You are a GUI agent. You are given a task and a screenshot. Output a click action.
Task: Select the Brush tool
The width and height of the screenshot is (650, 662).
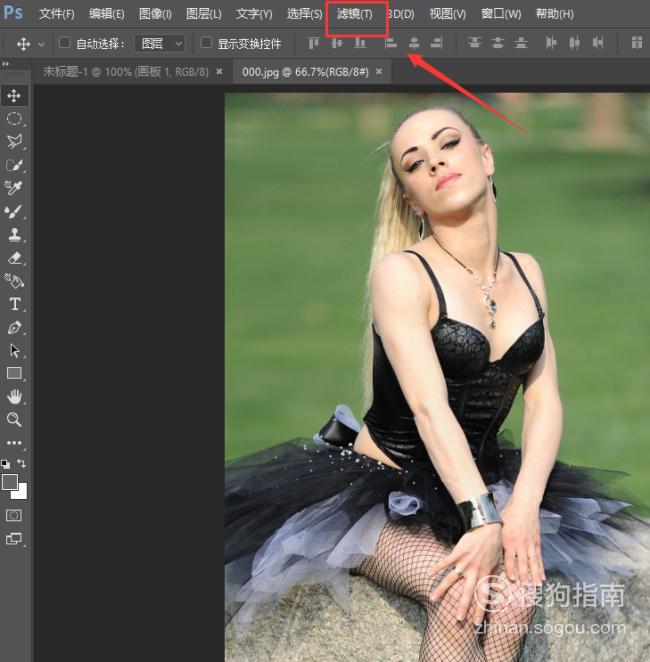[x=14, y=211]
